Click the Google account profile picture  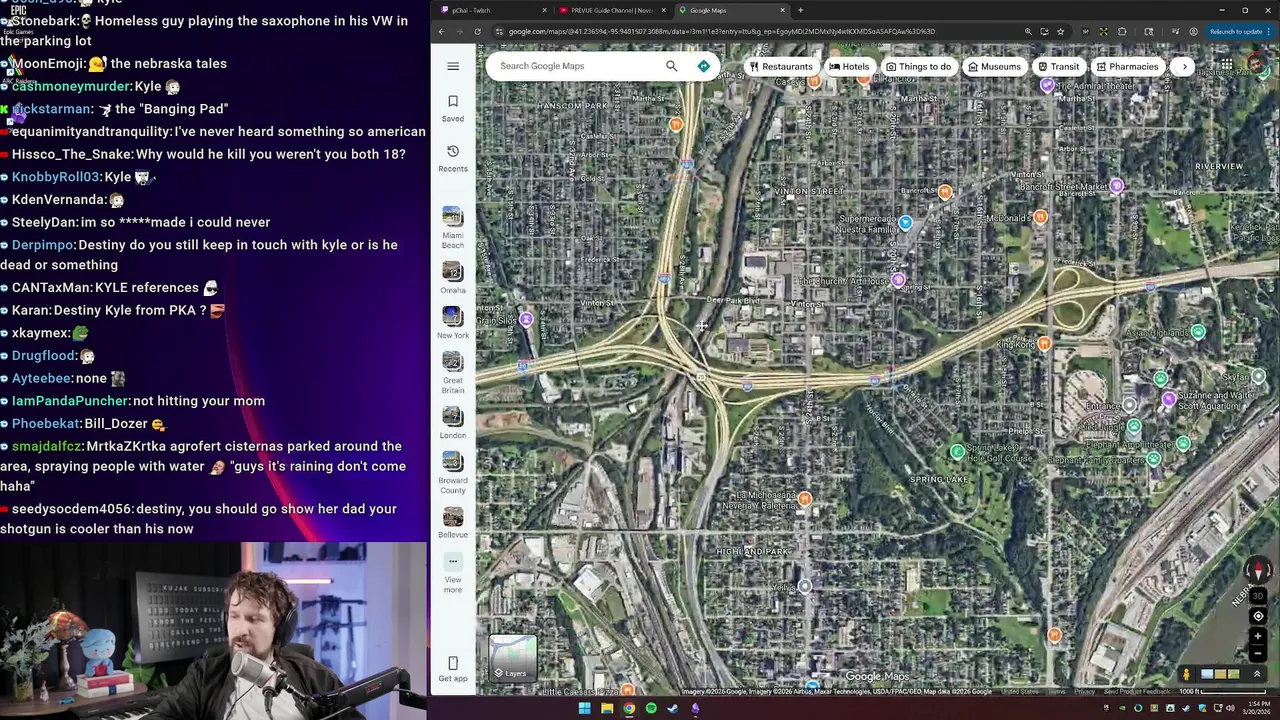[1256, 66]
